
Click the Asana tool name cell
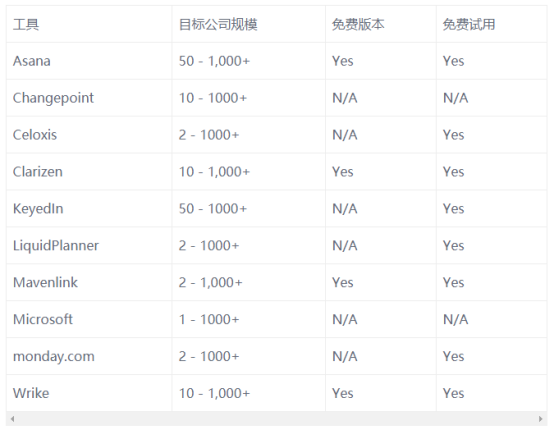click(x=89, y=61)
